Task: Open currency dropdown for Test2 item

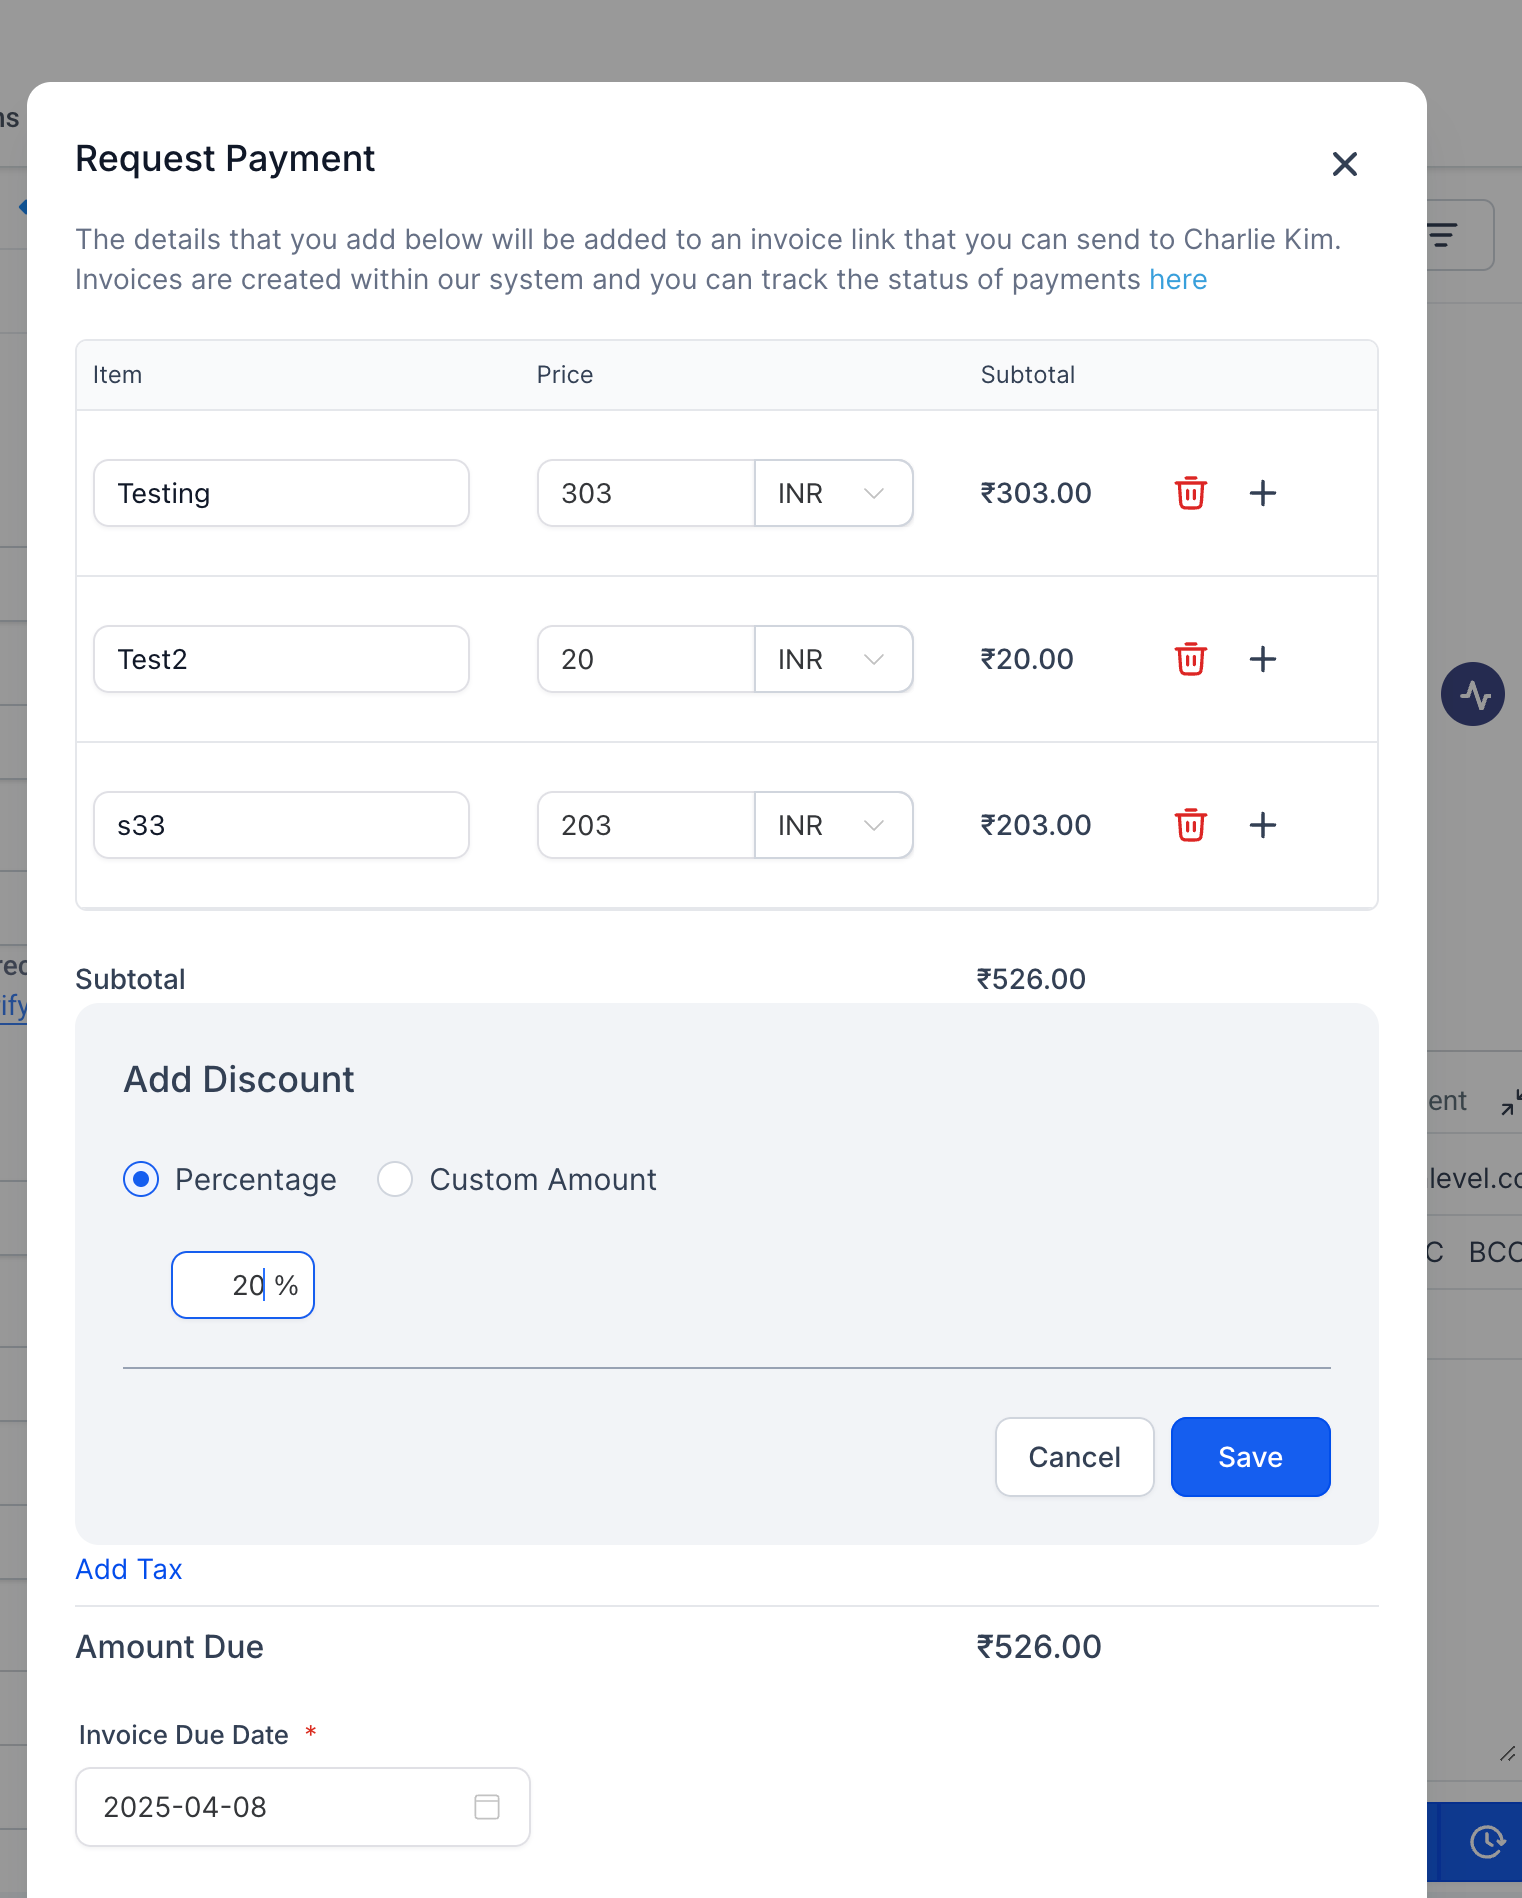Action: tap(833, 659)
